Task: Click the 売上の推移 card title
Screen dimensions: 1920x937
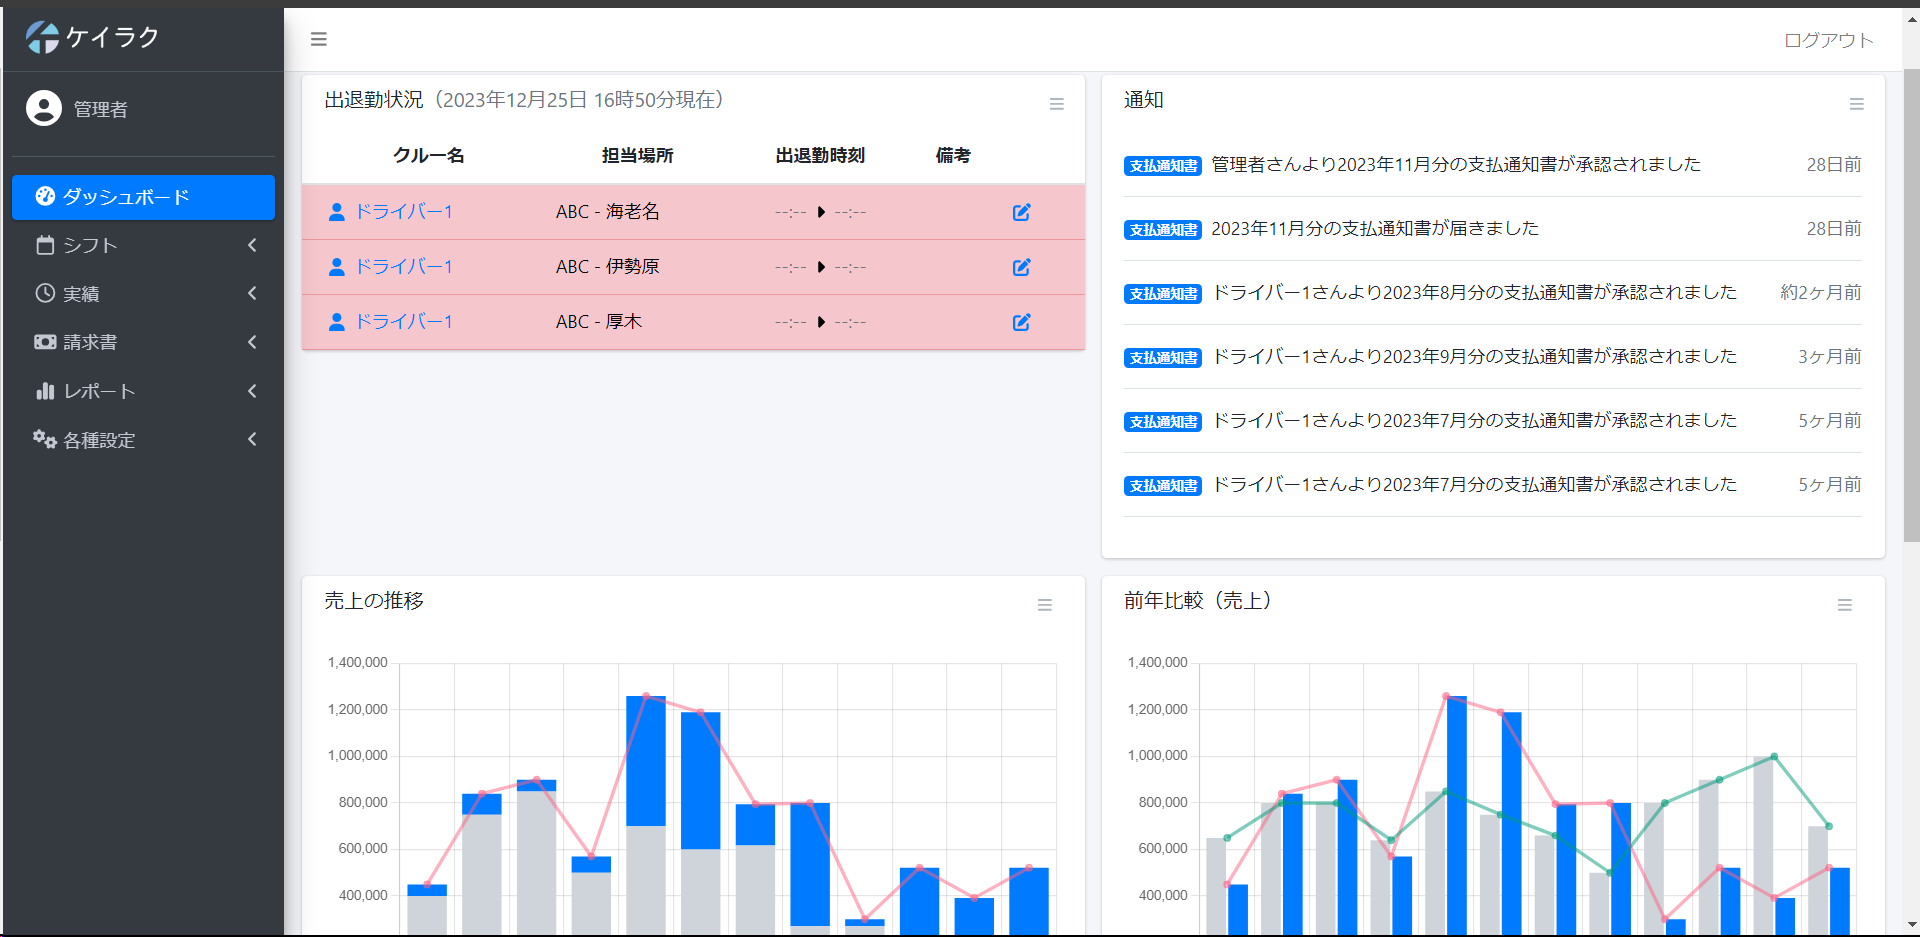Action: click(x=374, y=600)
